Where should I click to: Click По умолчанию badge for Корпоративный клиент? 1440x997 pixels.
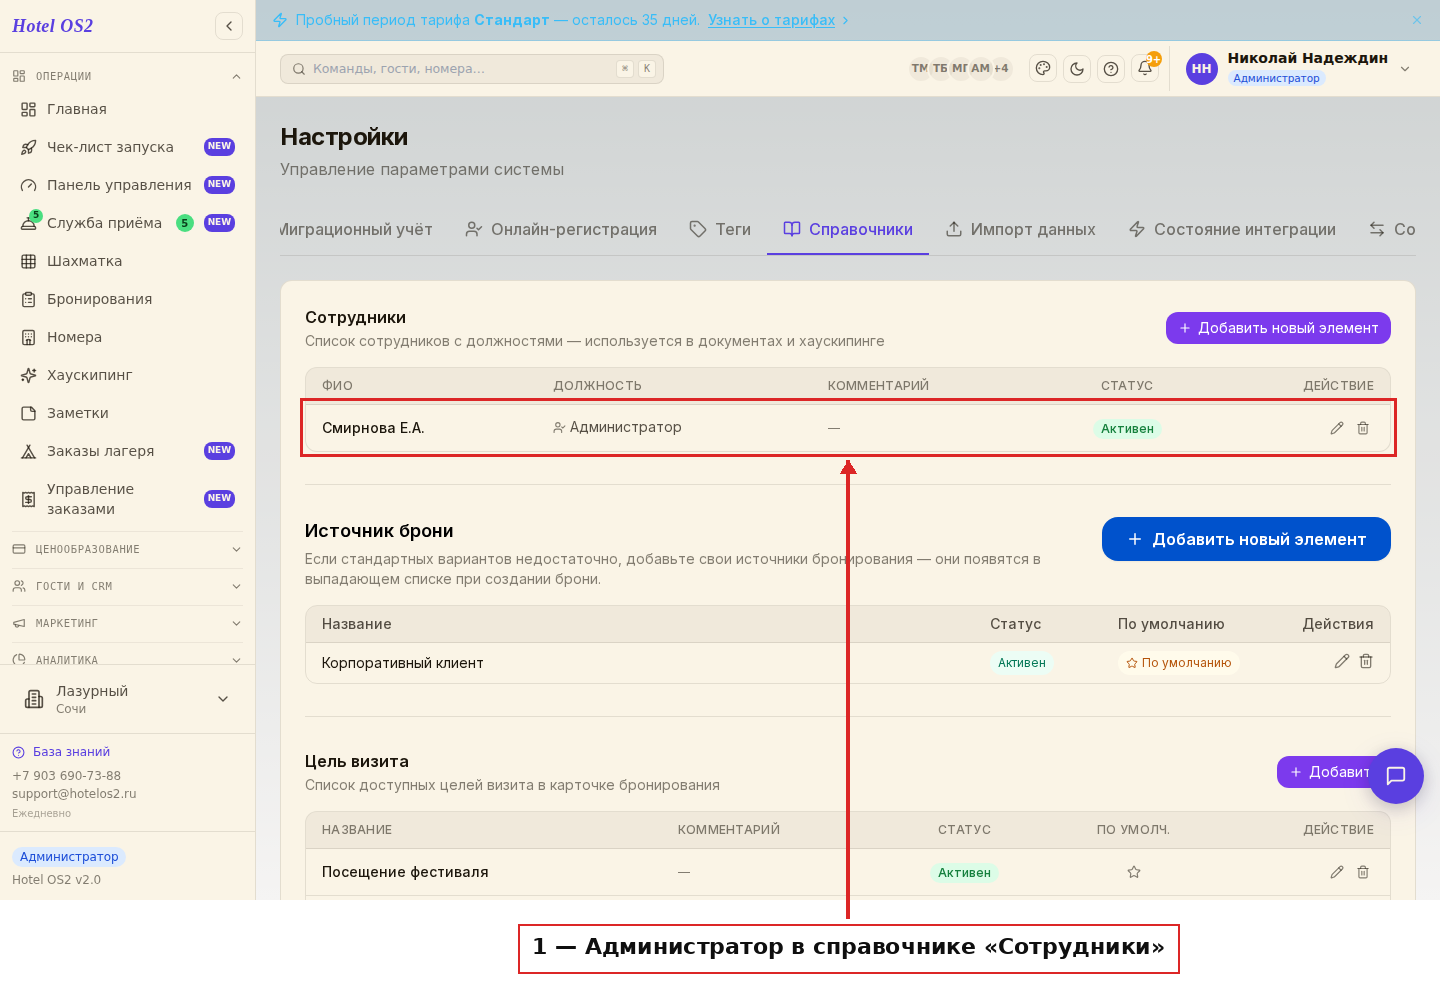point(1178,663)
